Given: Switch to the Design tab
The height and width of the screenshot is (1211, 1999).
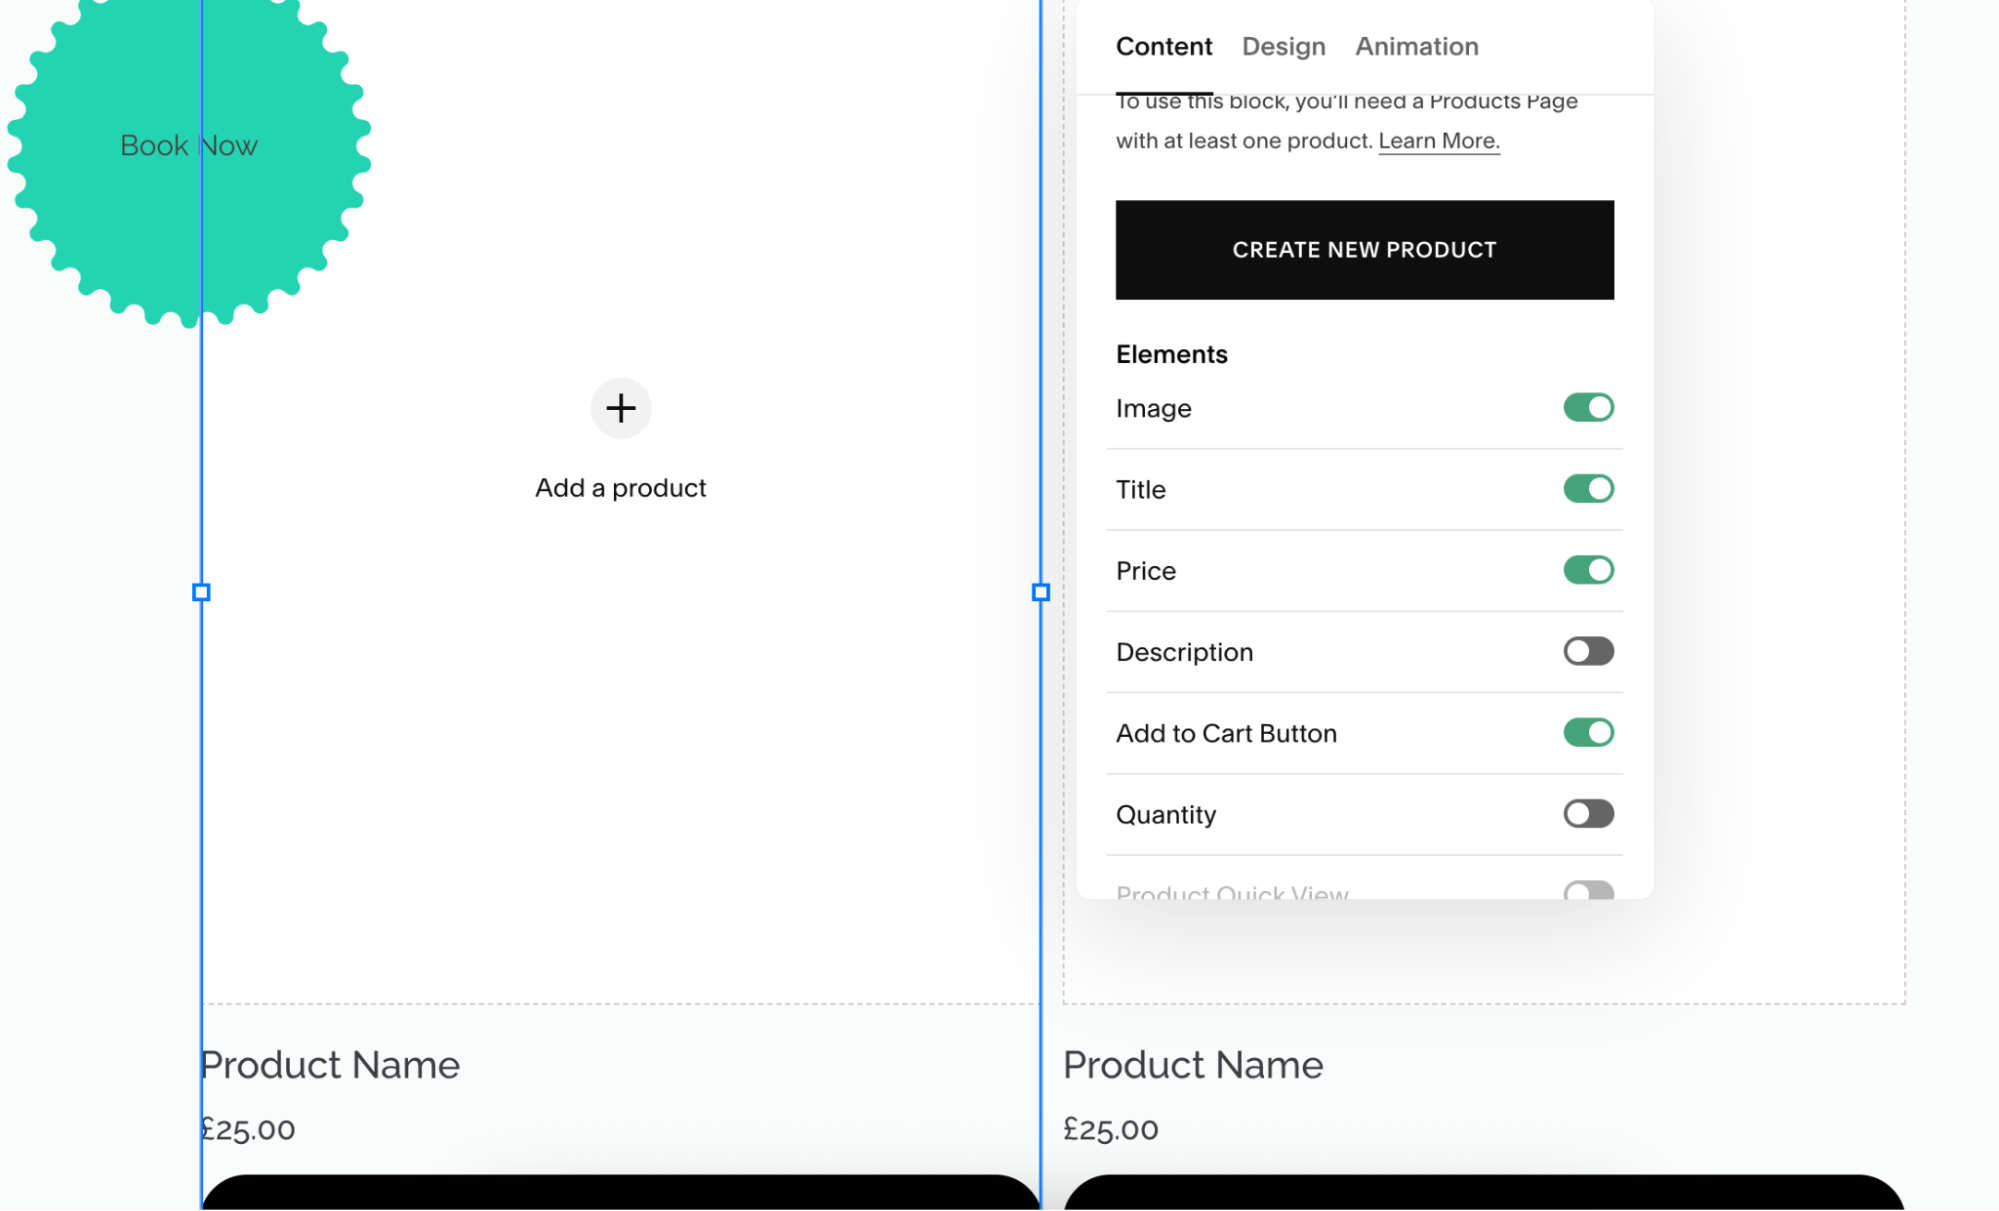Looking at the screenshot, I should (x=1283, y=46).
